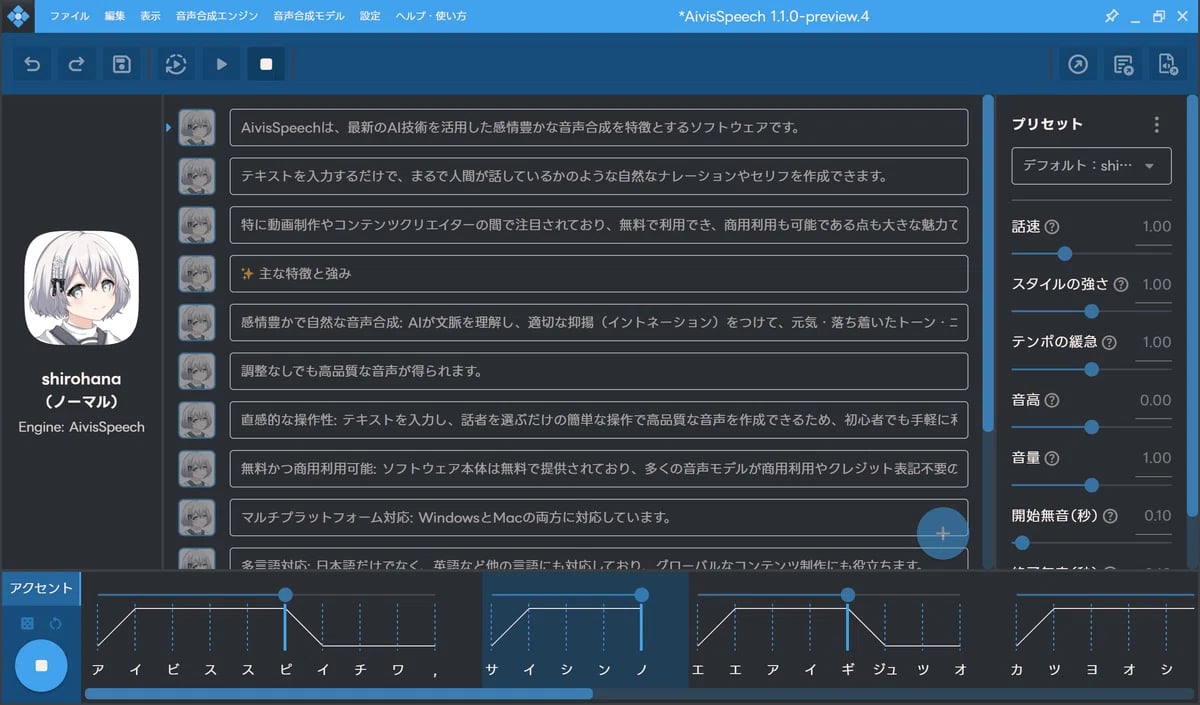Show help for 音量 parameter
Screen dimensions: 1200x705
1052,459
